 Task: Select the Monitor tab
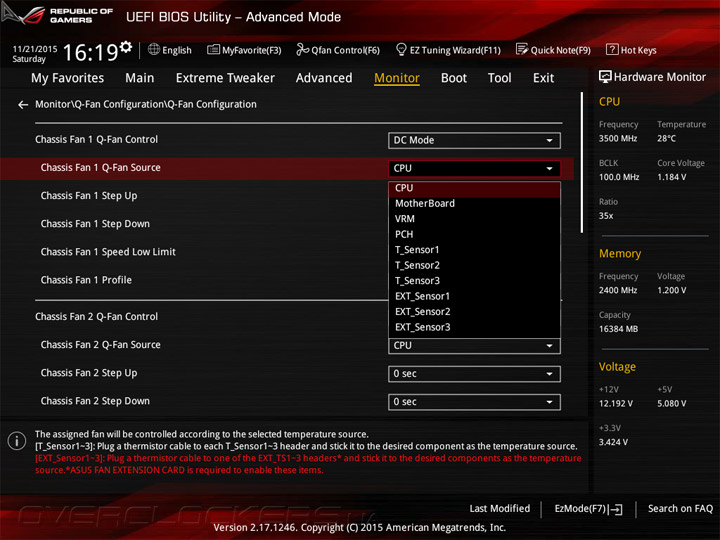(x=397, y=78)
